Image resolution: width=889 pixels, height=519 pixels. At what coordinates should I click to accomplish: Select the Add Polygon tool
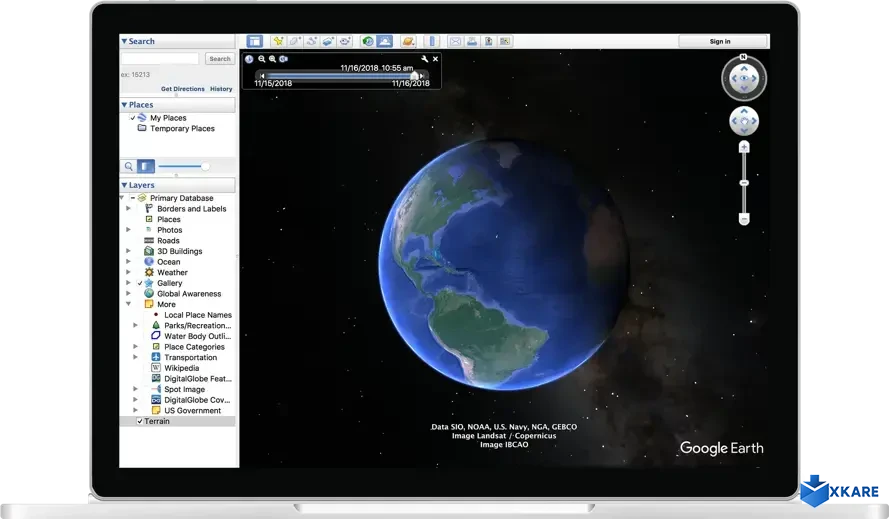(295, 41)
